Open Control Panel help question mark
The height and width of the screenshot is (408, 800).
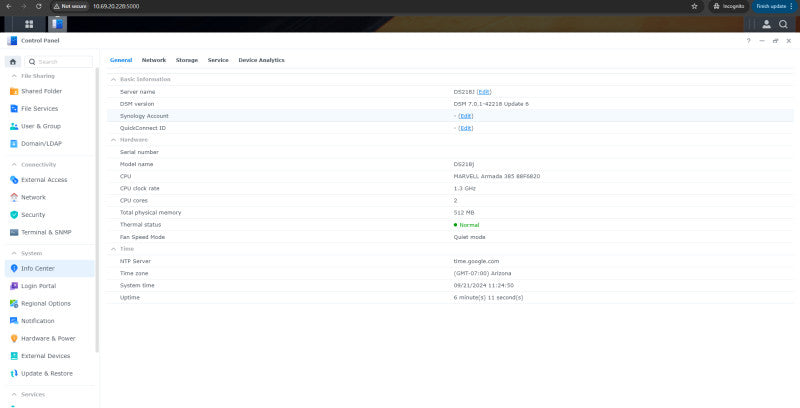click(748, 41)
